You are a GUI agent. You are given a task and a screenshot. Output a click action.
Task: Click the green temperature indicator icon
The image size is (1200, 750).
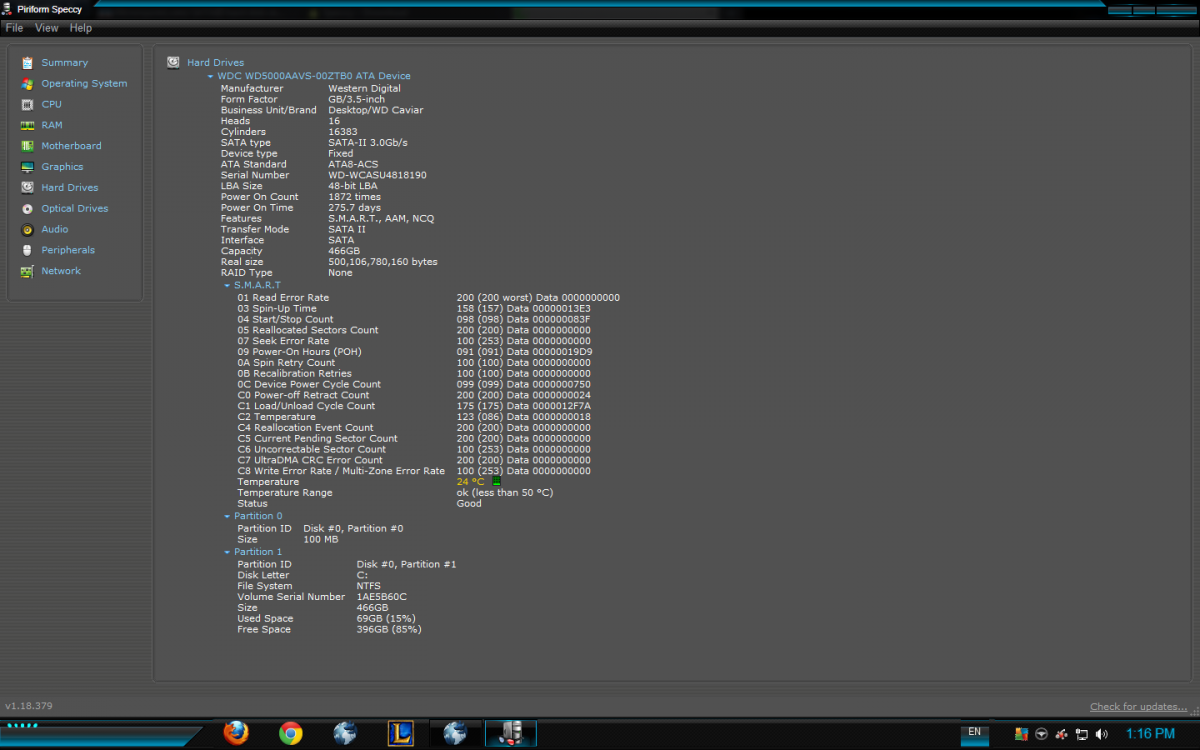(496, 482)
